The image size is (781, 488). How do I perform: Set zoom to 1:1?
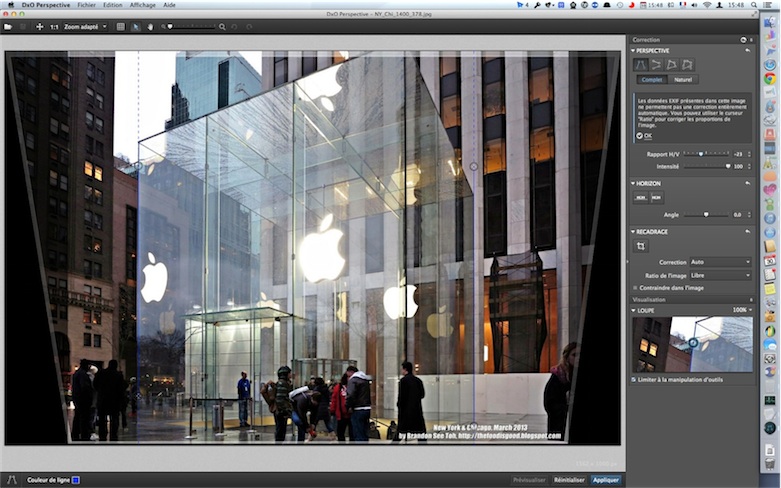click(x=54, y=27)
